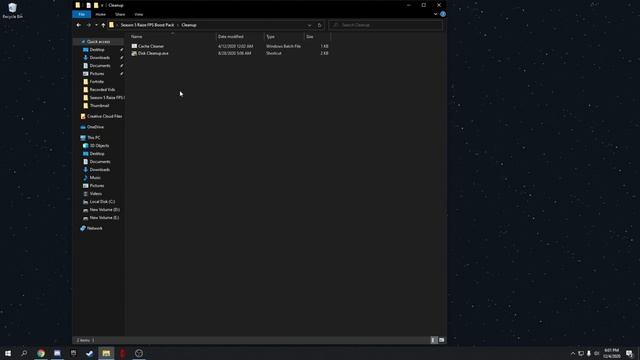The width and height of the screenshot is (640, 360).
Task: Open the Fortnite folder in the sidebar
Action: (x=96, y=82)
